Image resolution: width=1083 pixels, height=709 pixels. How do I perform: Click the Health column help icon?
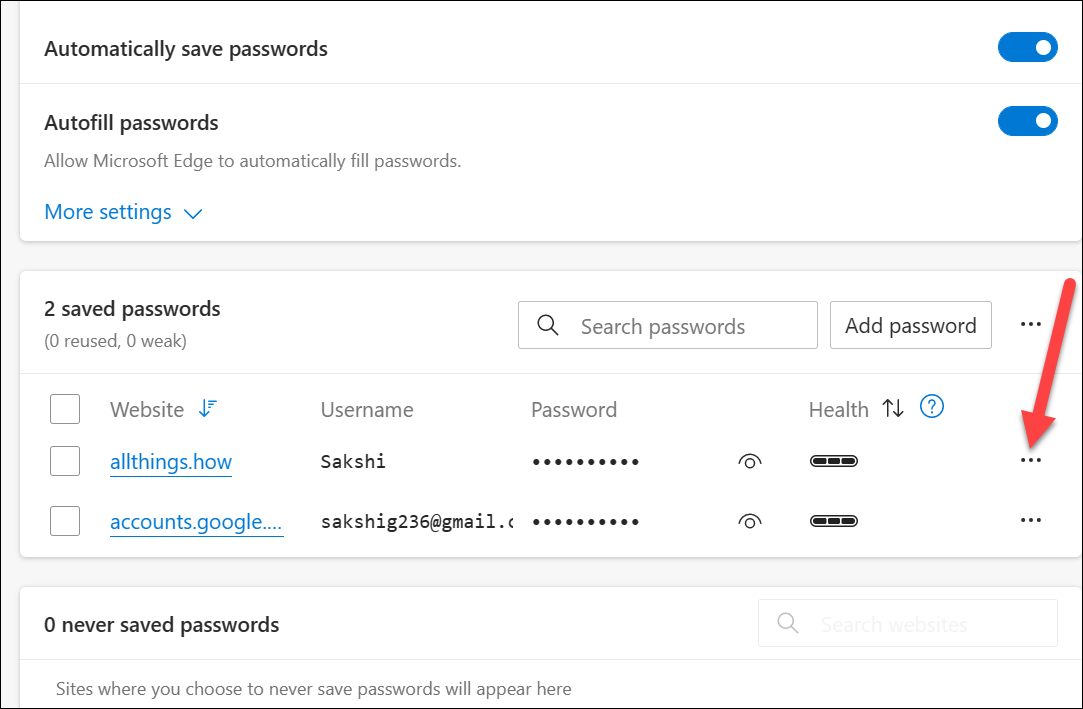932,407
